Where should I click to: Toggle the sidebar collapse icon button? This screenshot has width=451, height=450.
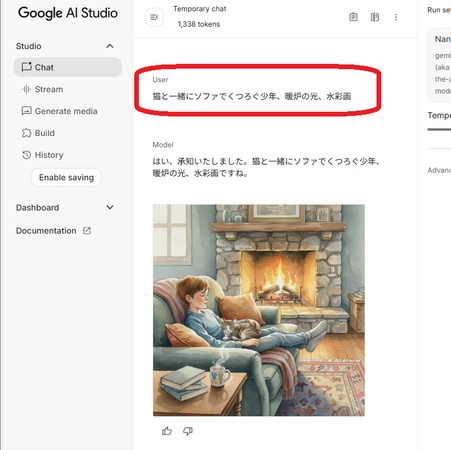click(154, 17)
